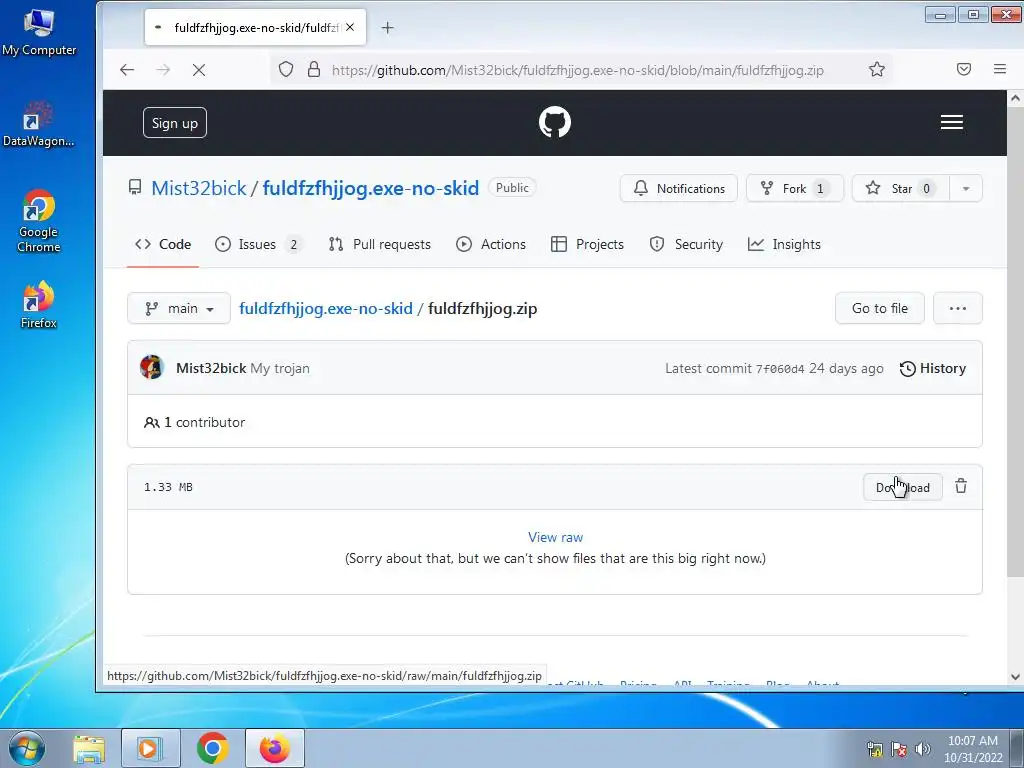
Task: Click the taskbar clock showing 10:07 AM
Action: [x=973, y=749]
